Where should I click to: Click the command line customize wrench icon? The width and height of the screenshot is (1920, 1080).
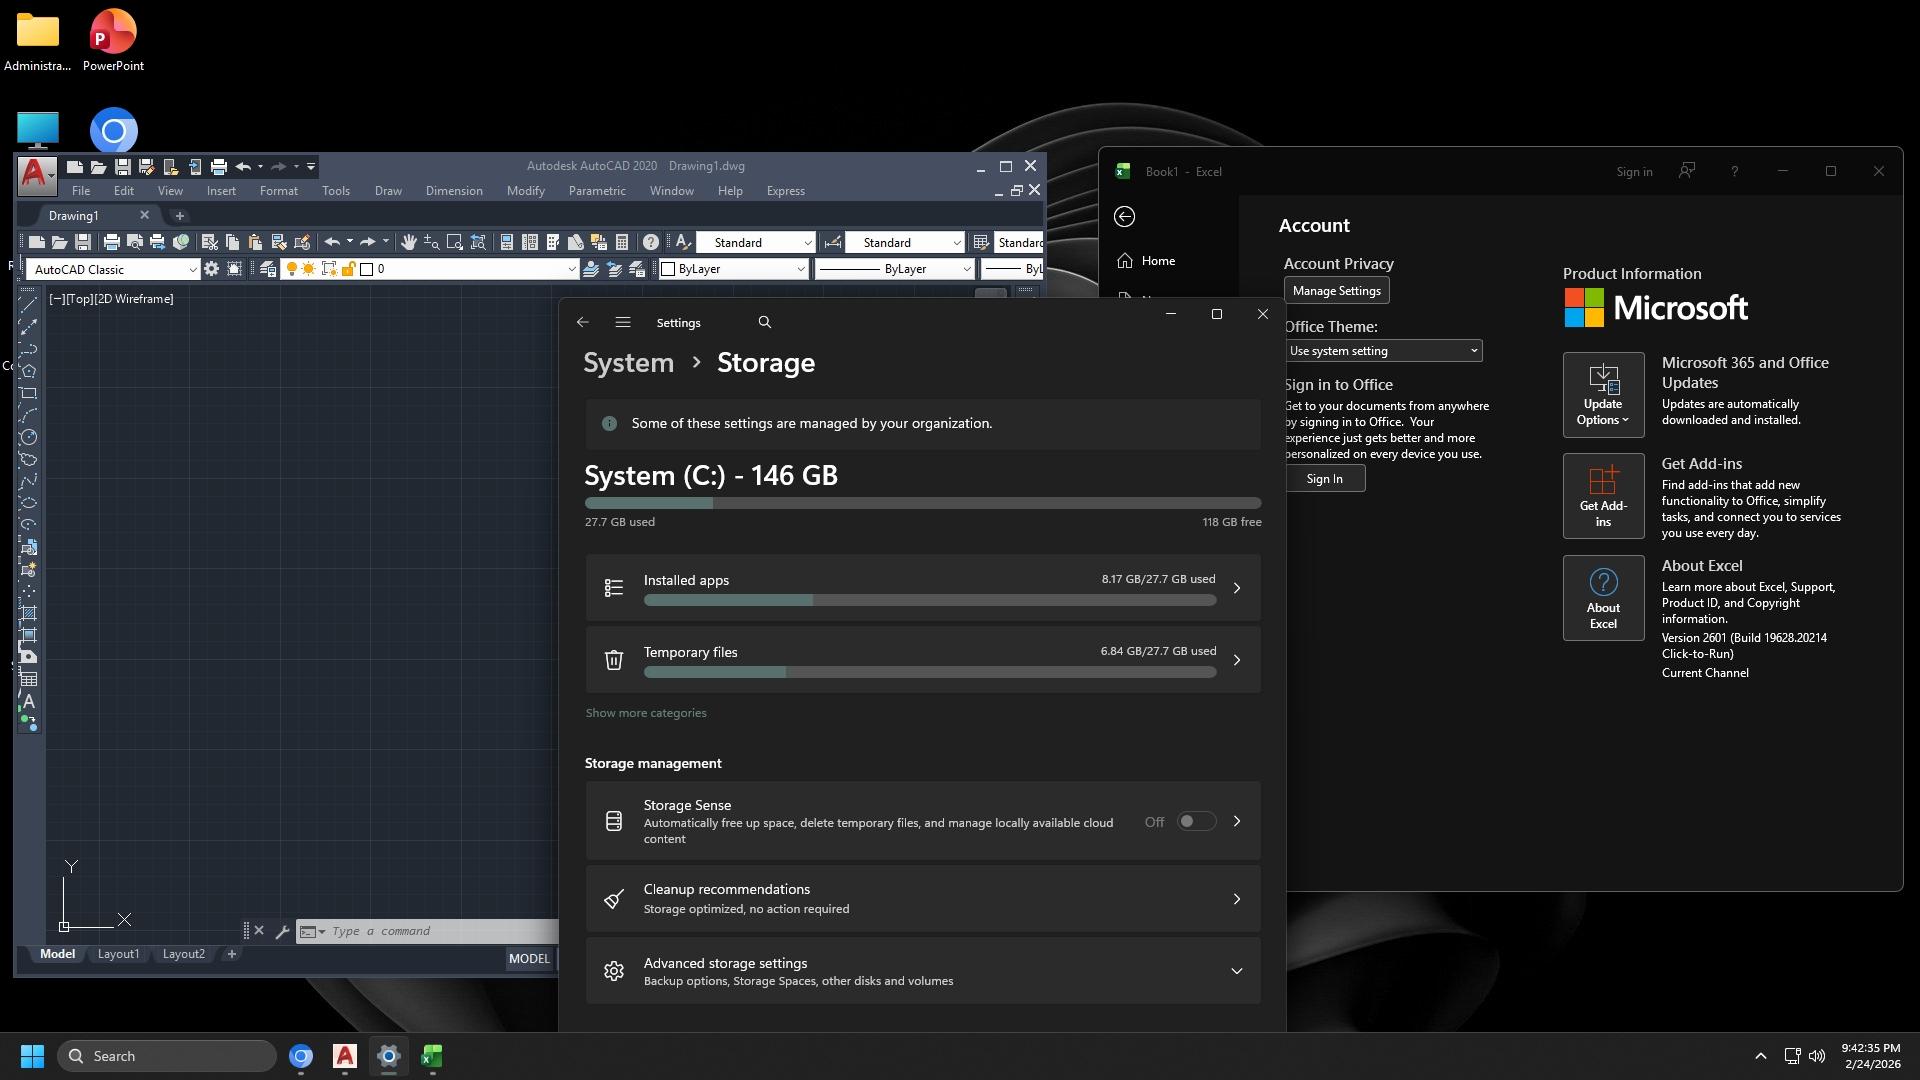click(282, 931)
